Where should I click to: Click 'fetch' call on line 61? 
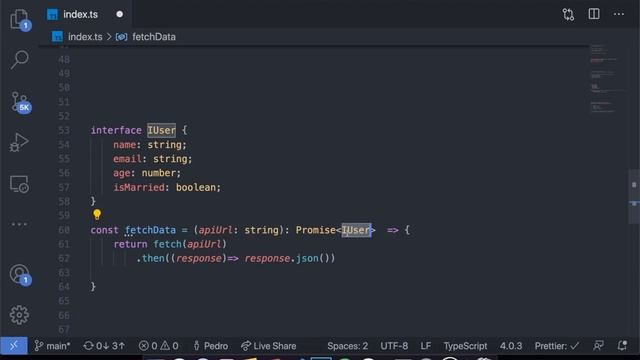pyautogui.click(x=167, y=244)
